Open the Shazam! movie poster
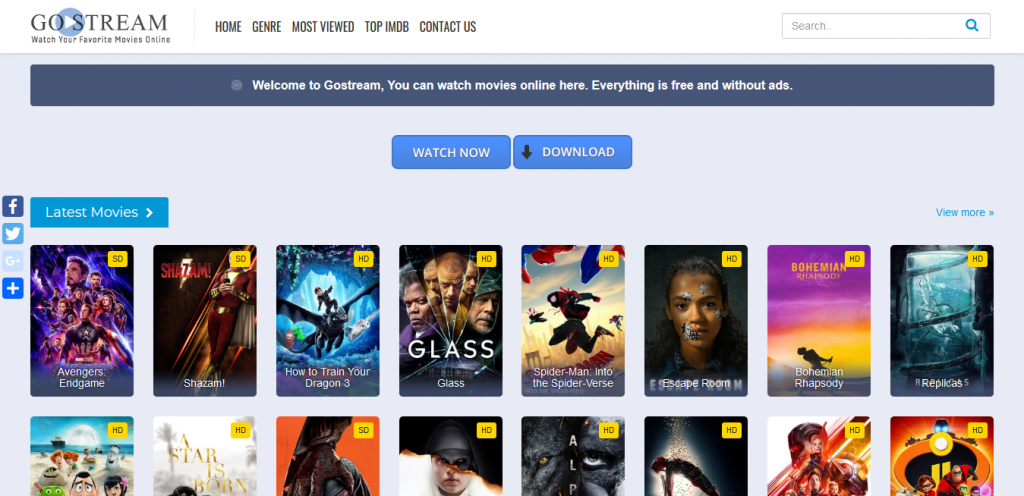Image resolution: width=1024 pixels, height=496 pixels. pyautogui.click(x=204, y=320)
